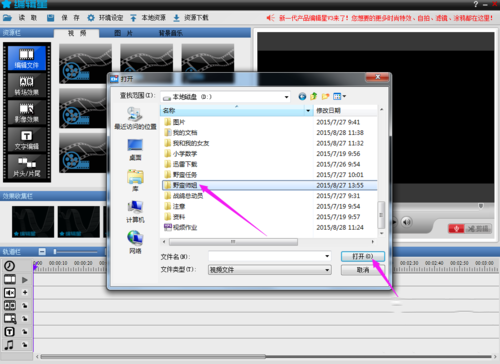500x364 pixels.
Task: Open the view menu dropdown arrow in dialog
Action: click(x=344, y=96)
